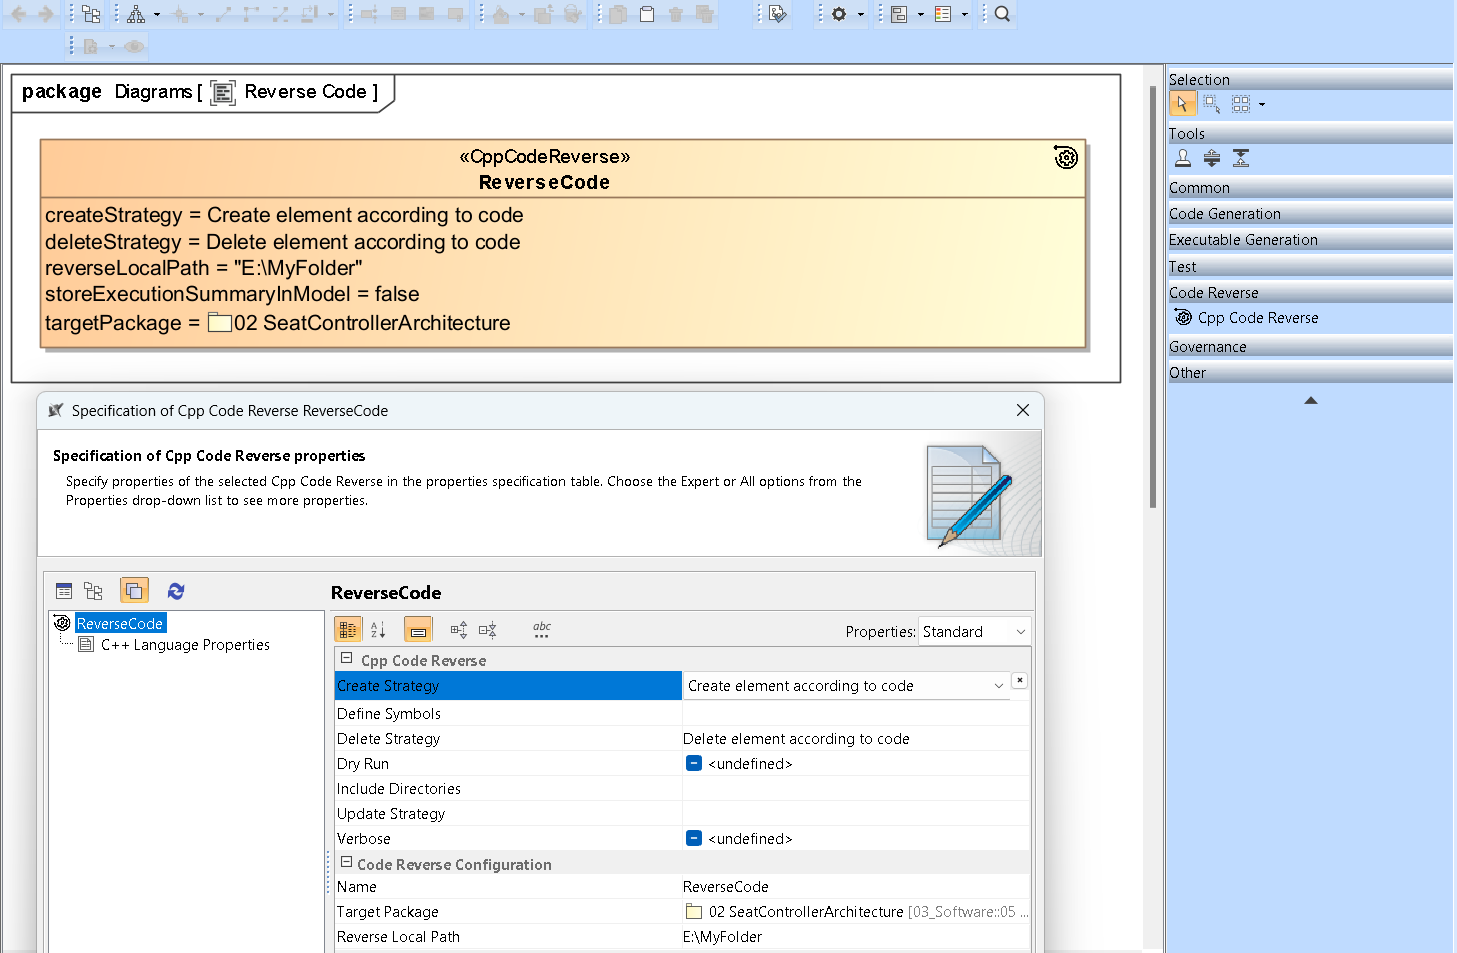Select C++ Language Properties tree node
Image resolution: width=1457 pixels, height=953 pixels.
185,645
